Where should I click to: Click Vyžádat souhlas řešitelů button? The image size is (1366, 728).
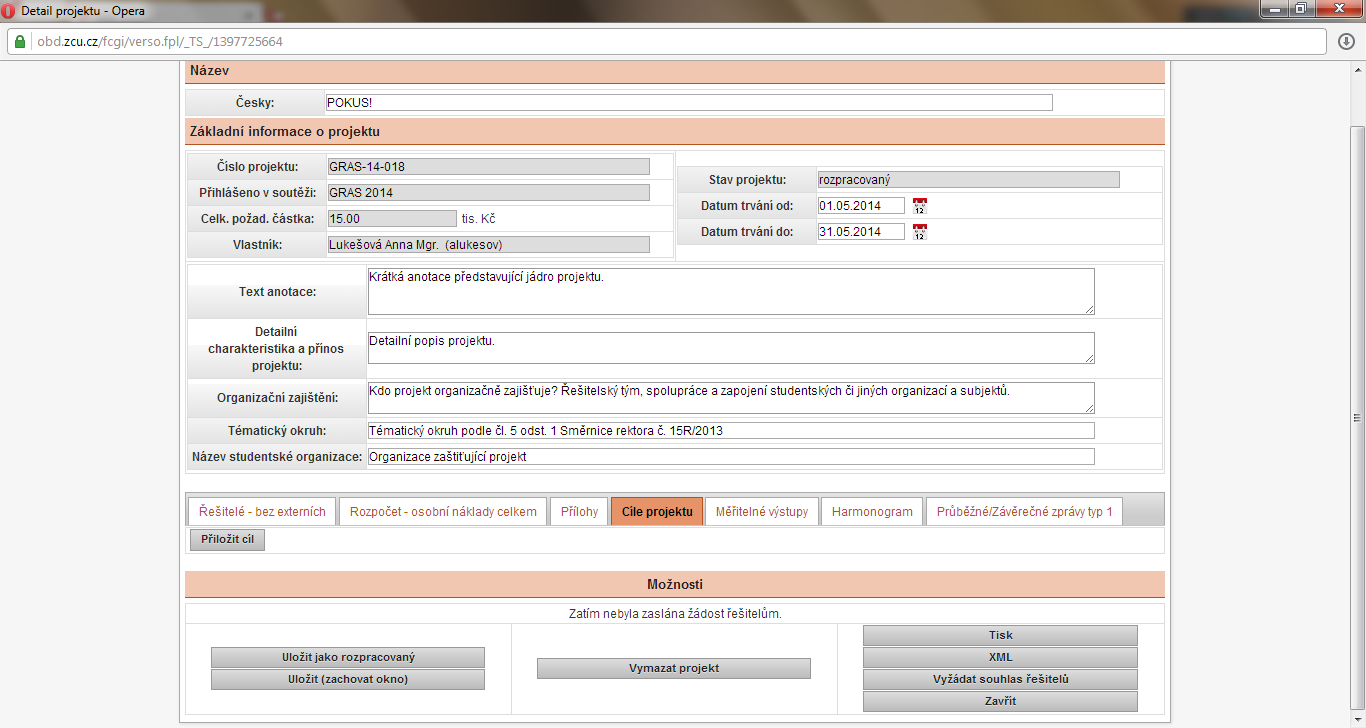click(1000, 679)
